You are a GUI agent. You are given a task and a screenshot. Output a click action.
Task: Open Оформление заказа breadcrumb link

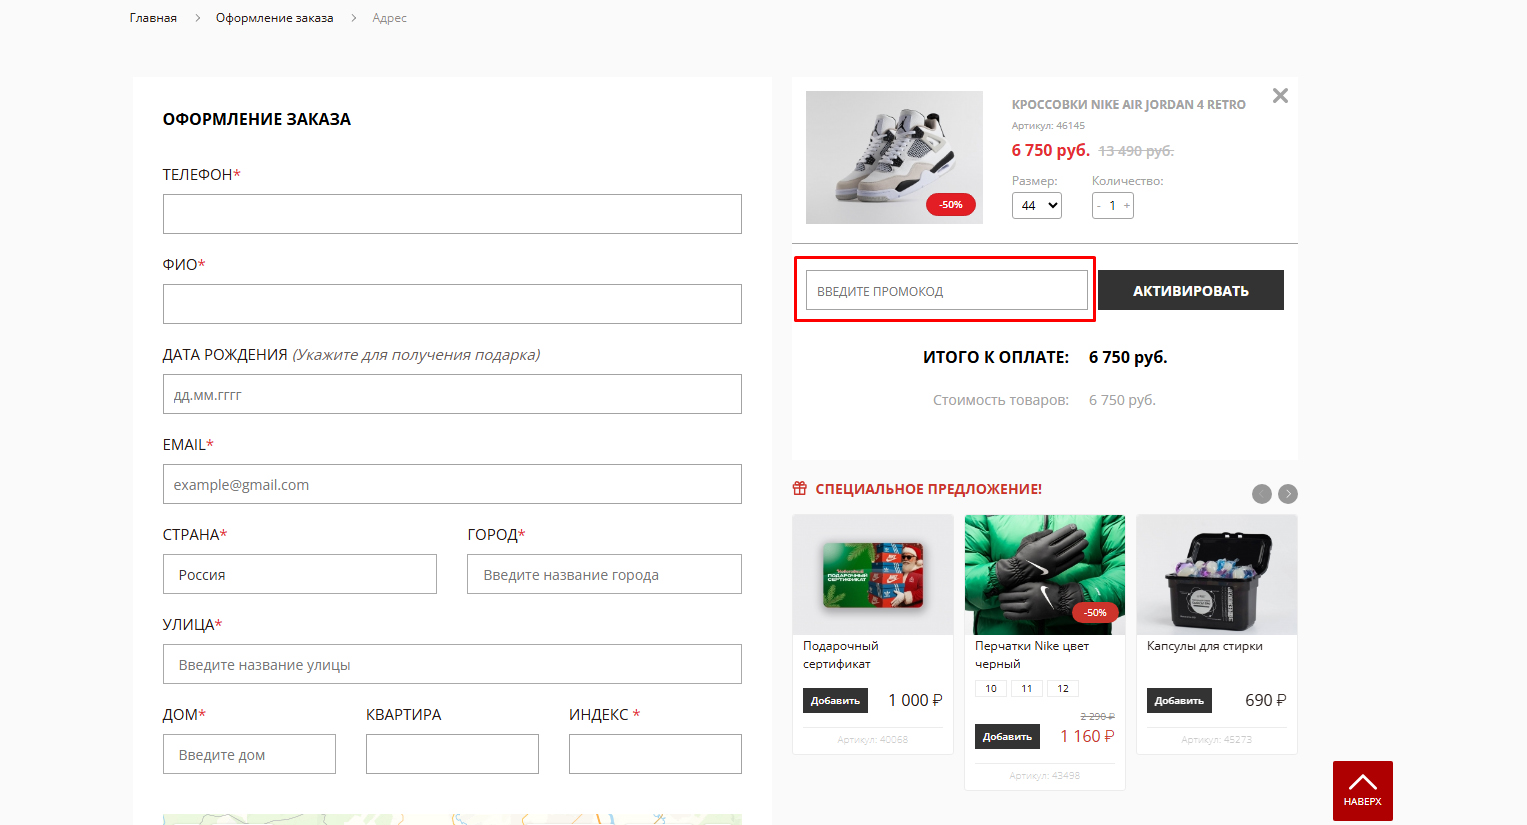[x=275, y=18]
